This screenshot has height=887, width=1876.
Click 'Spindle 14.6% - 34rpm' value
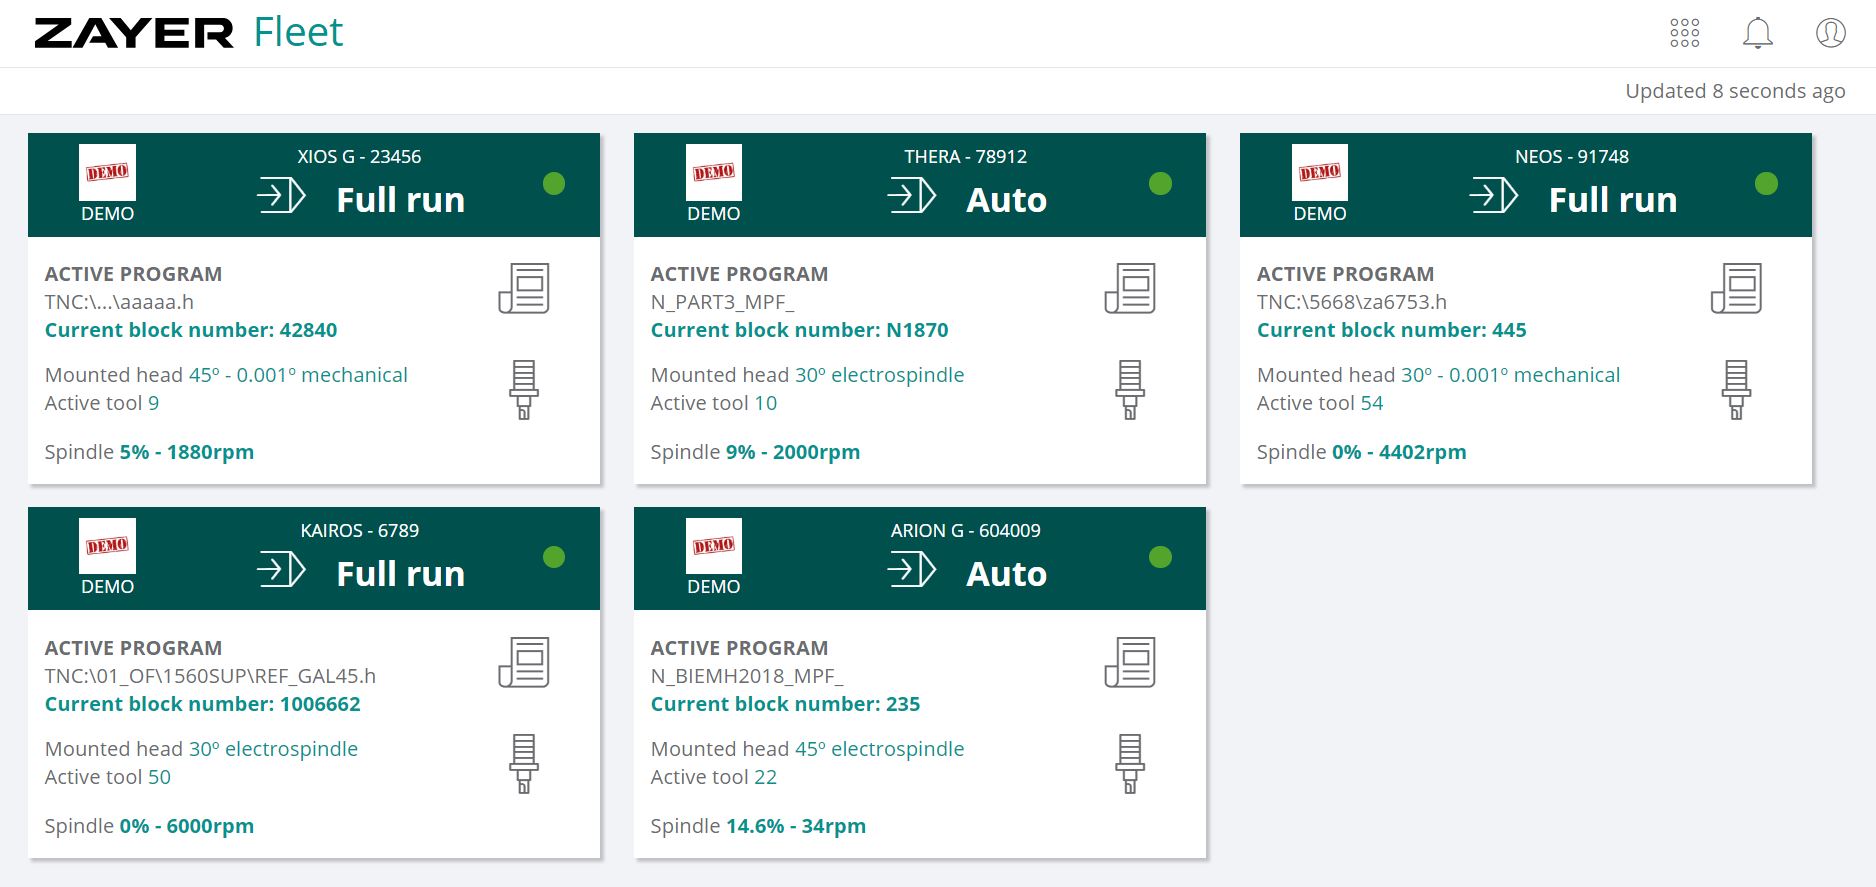(796, 826)
